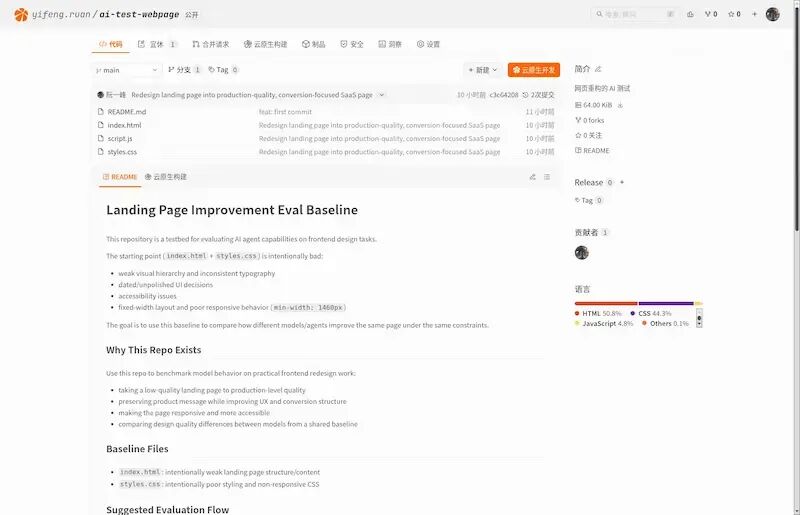Click download icon next to 64.00 KiB
Viewport: 800px width, 515px height.
coord(620,105)
